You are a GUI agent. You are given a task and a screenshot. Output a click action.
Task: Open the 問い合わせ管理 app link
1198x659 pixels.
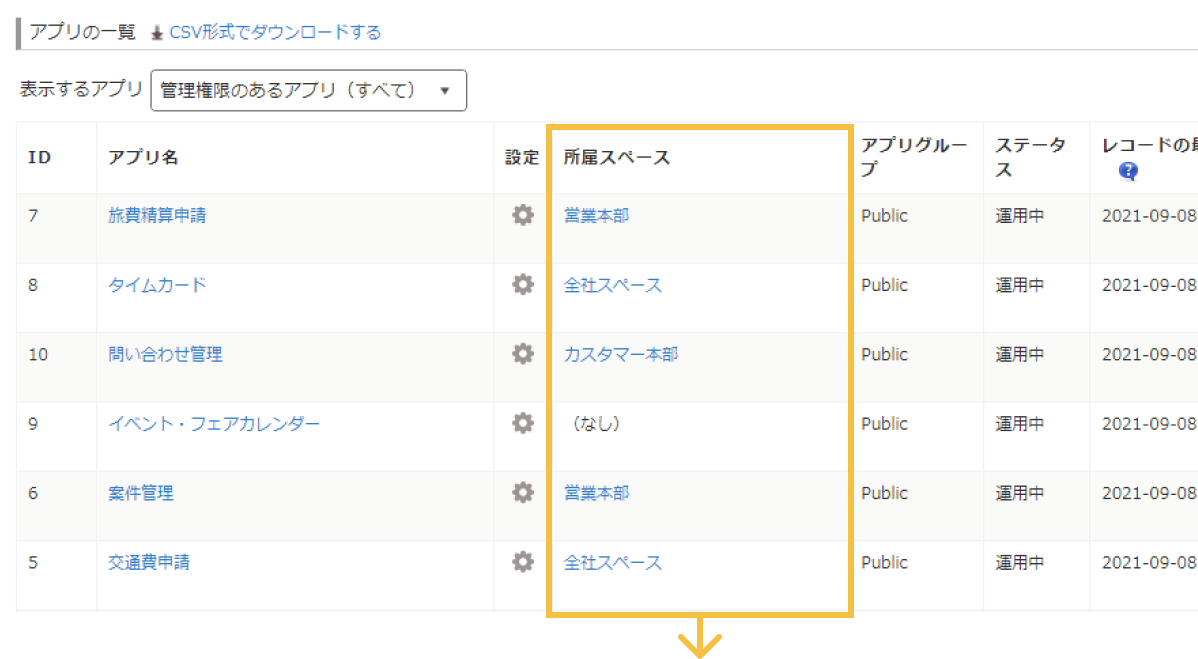pos(165,354)
